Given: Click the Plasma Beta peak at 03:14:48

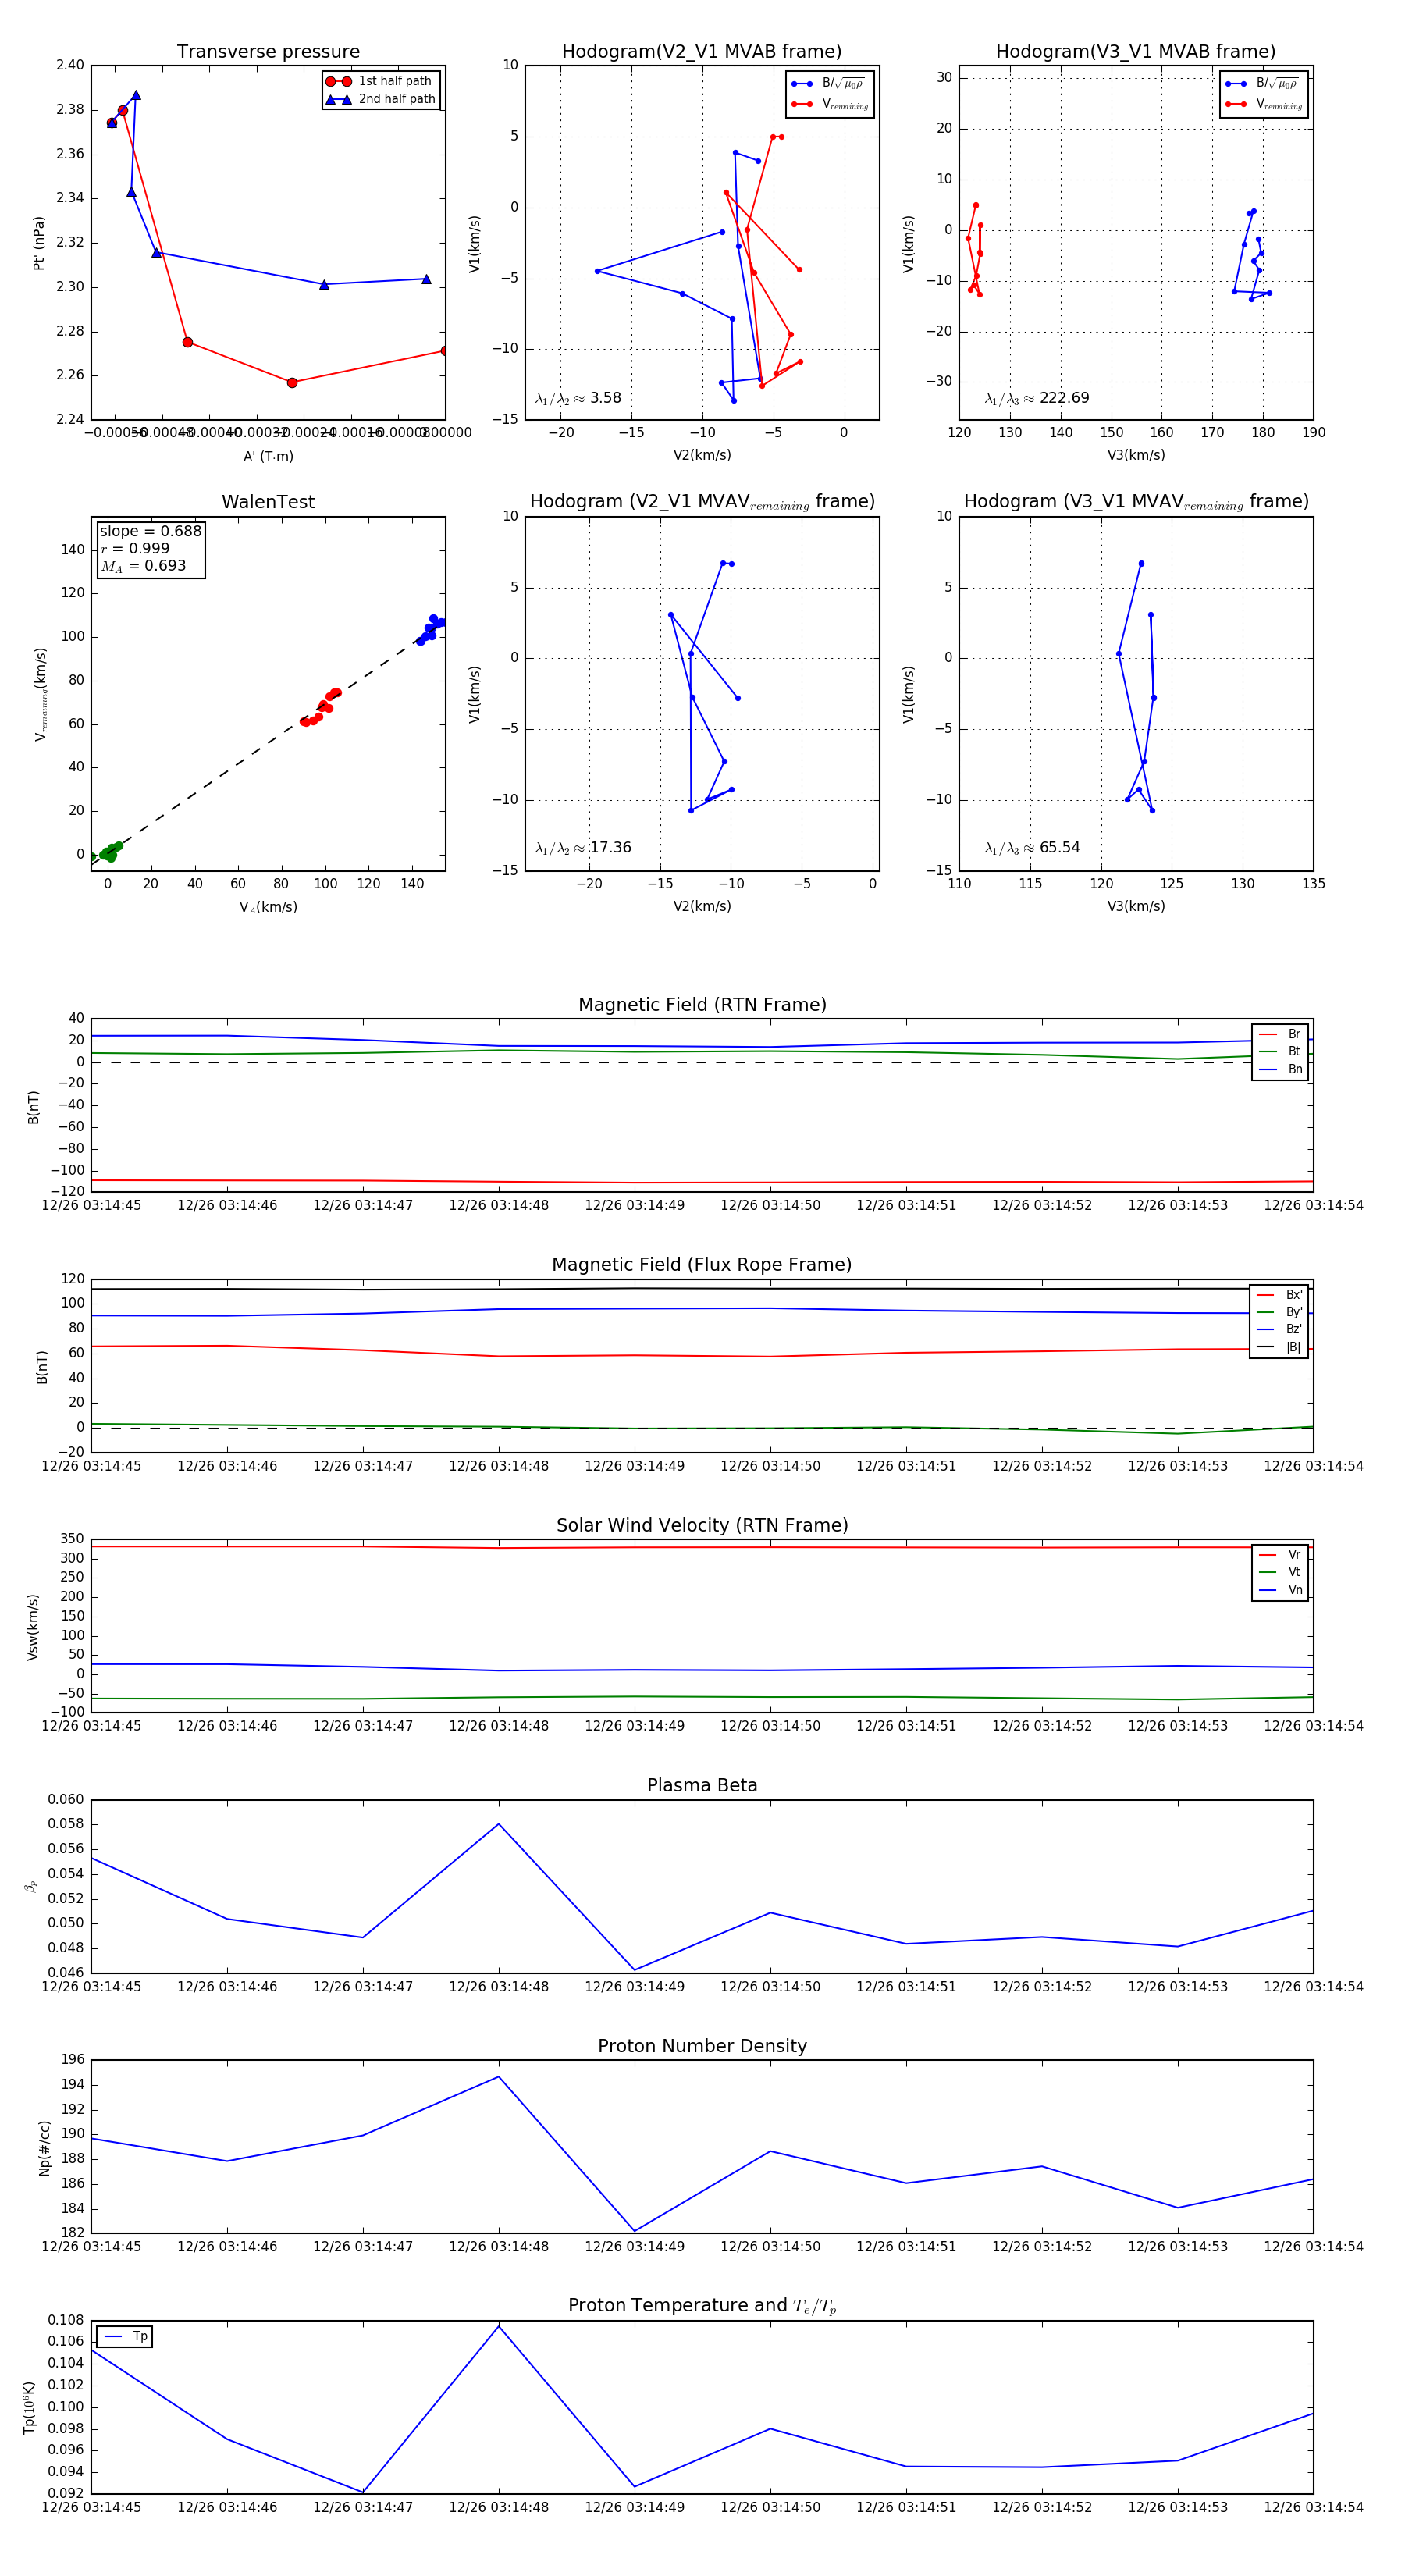Looking at the screenshot, I should click(499, 1824).
